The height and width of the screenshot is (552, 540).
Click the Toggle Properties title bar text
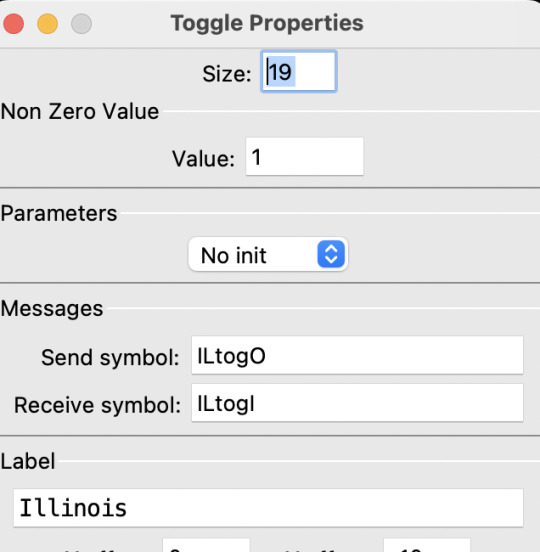267,23
